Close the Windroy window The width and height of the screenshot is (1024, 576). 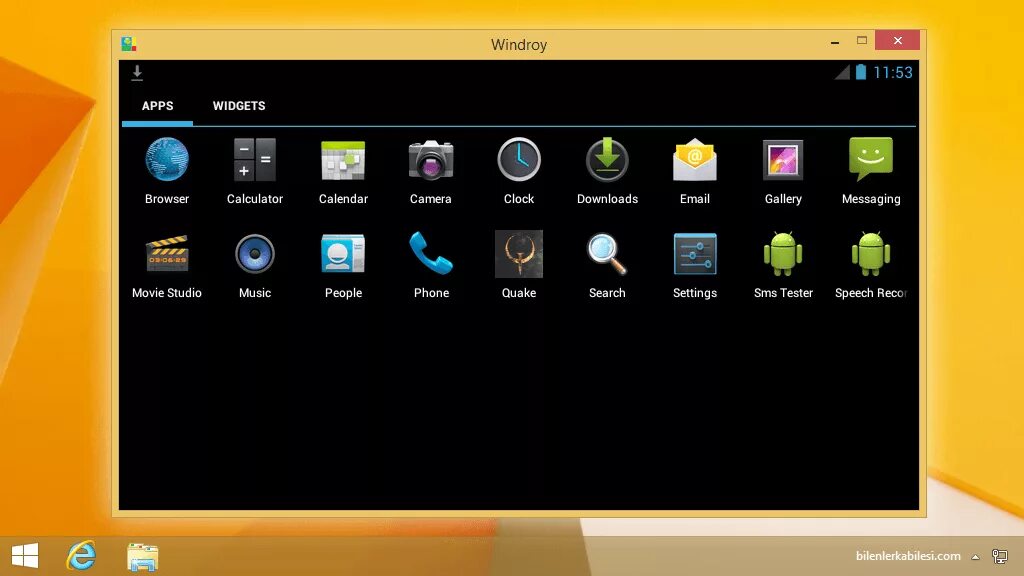point(897,40)
